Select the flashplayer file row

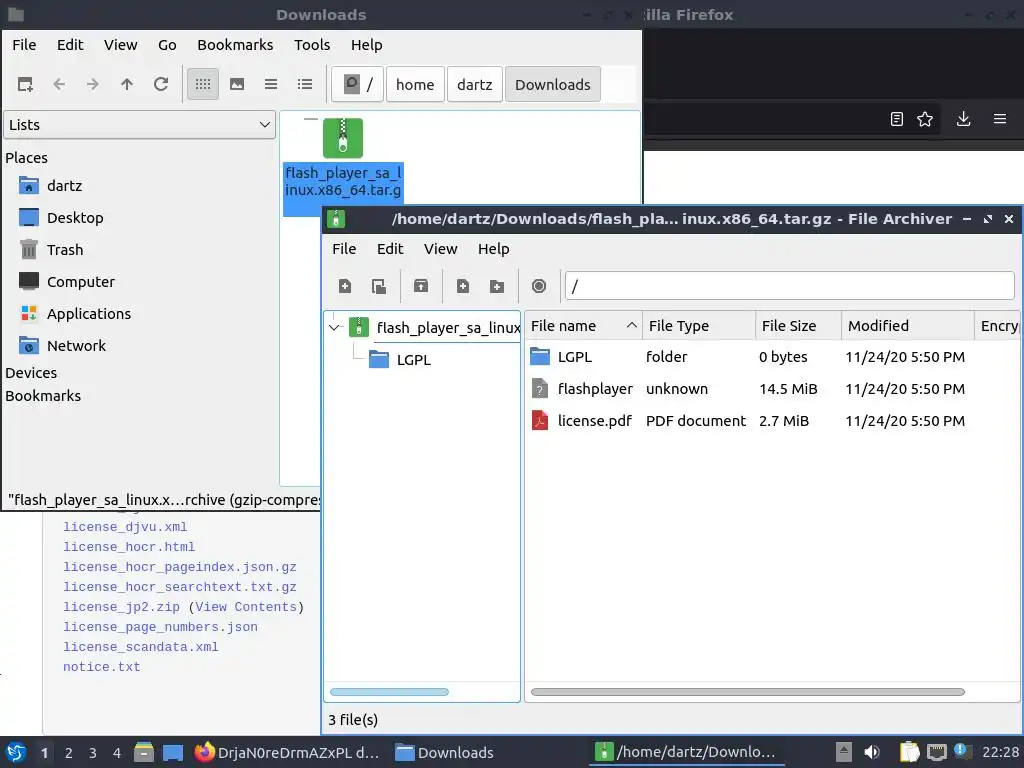click(772, 389)
